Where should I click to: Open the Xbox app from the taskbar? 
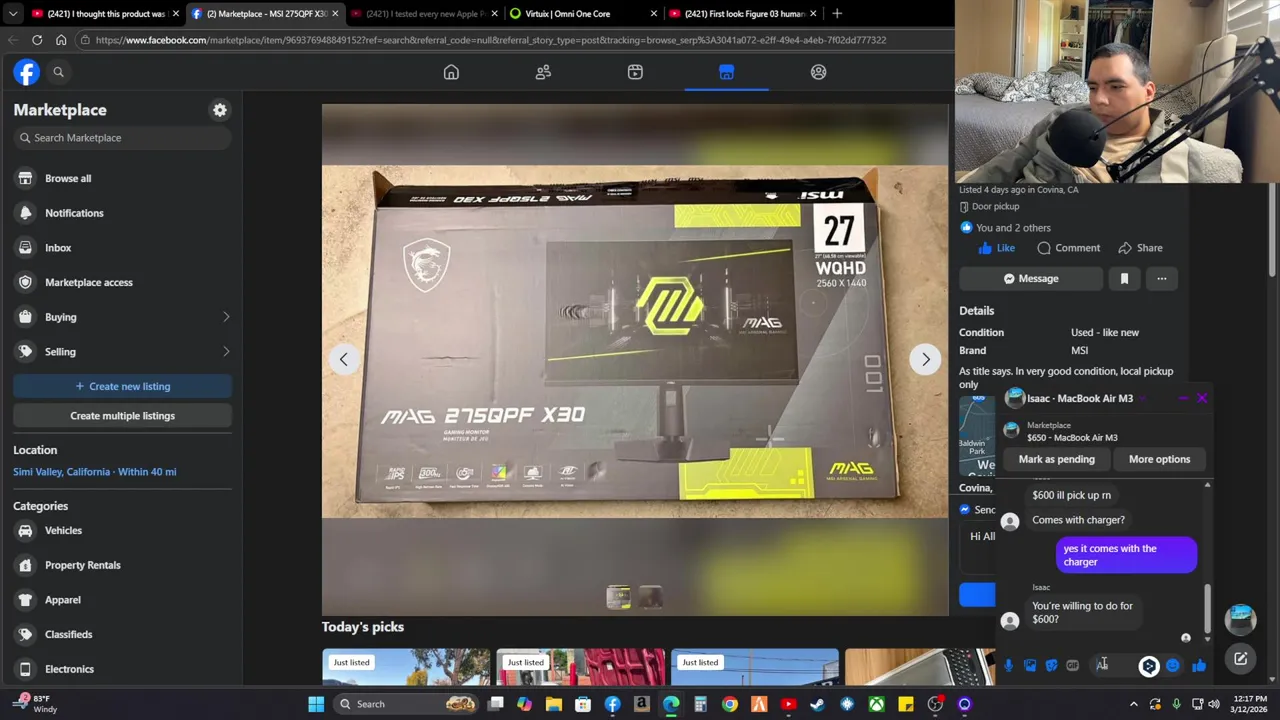point(876,704)
